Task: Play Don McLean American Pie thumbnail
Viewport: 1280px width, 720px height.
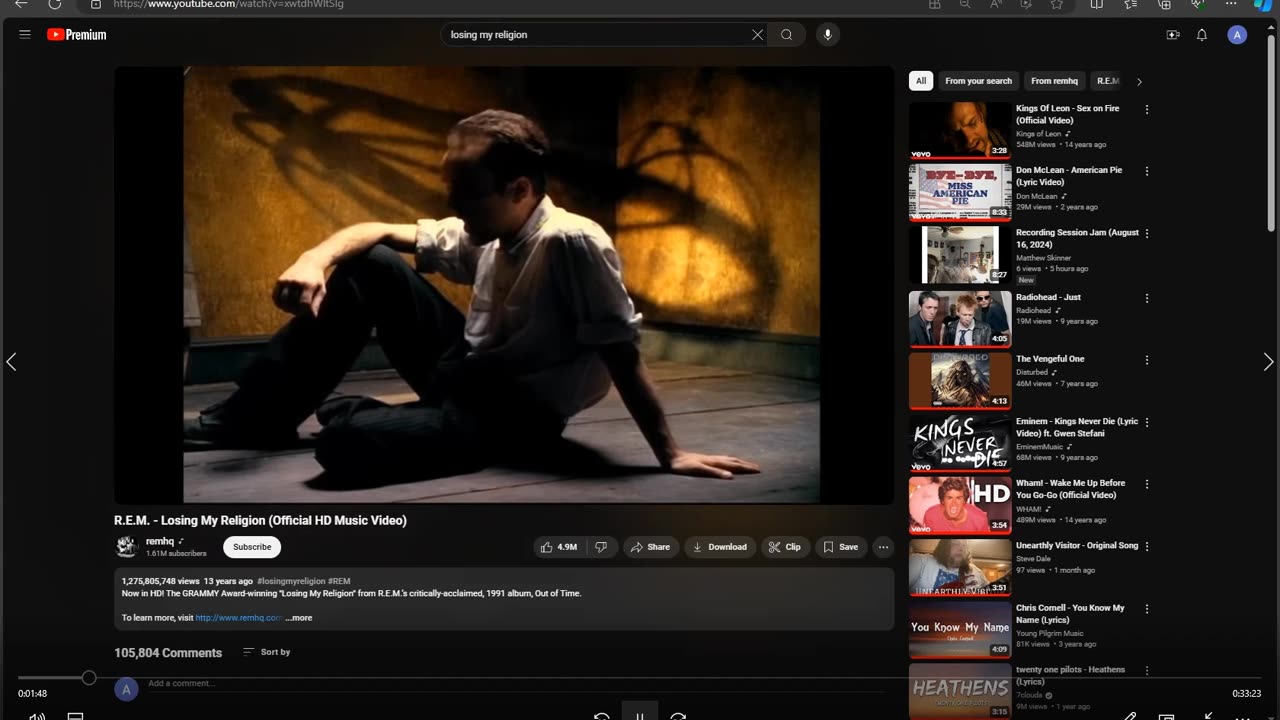Action: pyautogui.click(x=960, y=192)
